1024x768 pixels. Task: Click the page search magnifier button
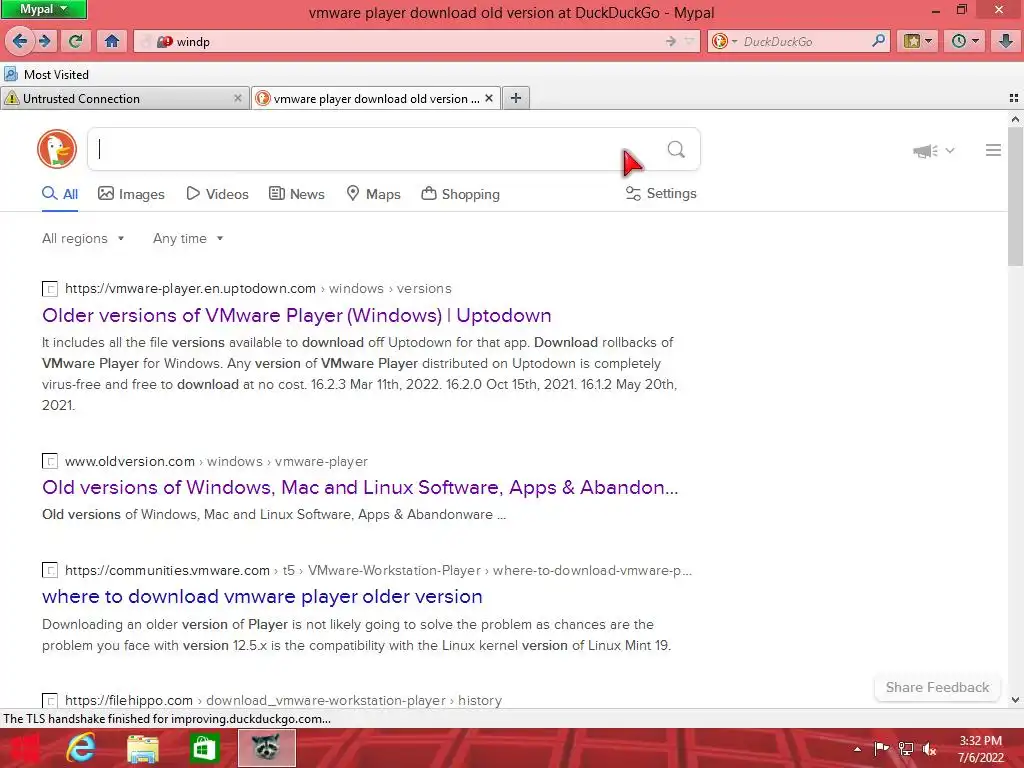(x=676, y=150)
